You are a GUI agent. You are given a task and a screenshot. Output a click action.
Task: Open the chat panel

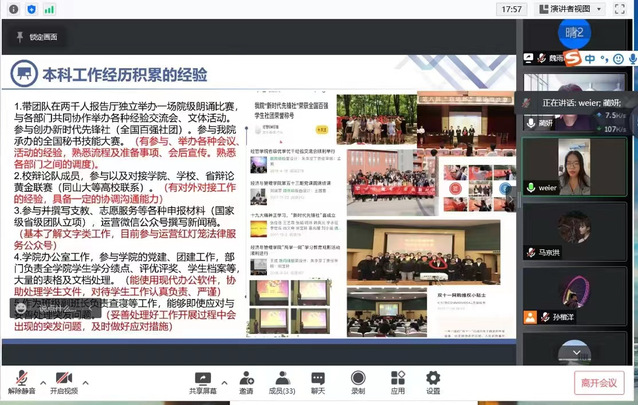318,379
